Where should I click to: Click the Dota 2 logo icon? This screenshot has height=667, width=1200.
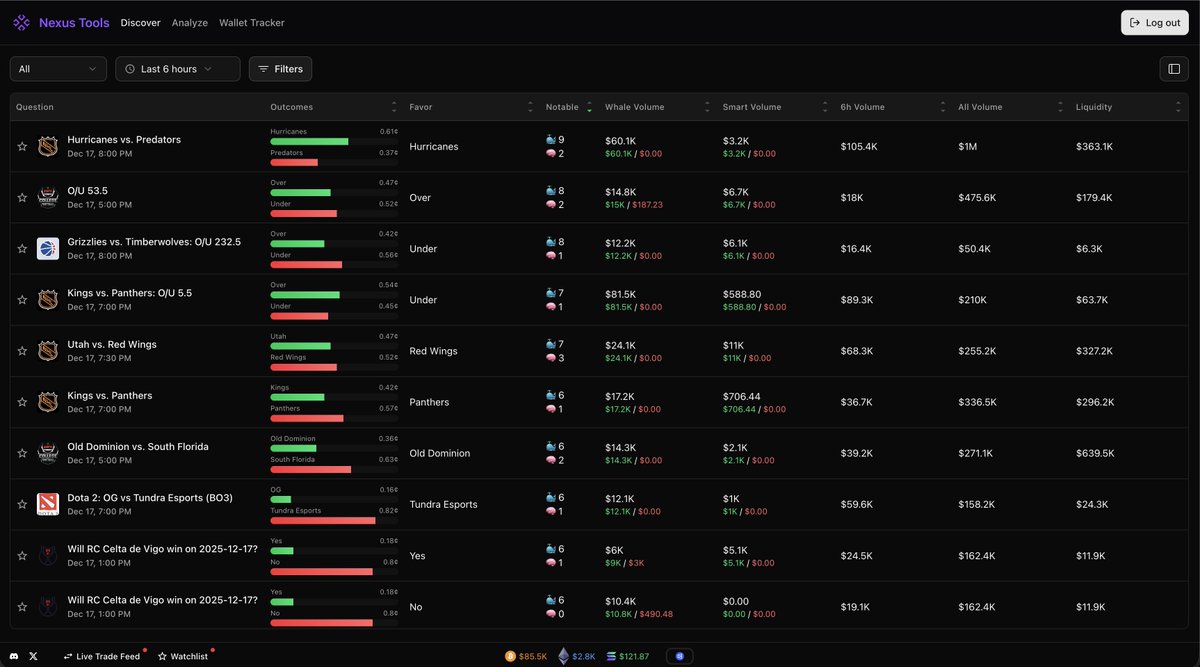coord(48,504)
